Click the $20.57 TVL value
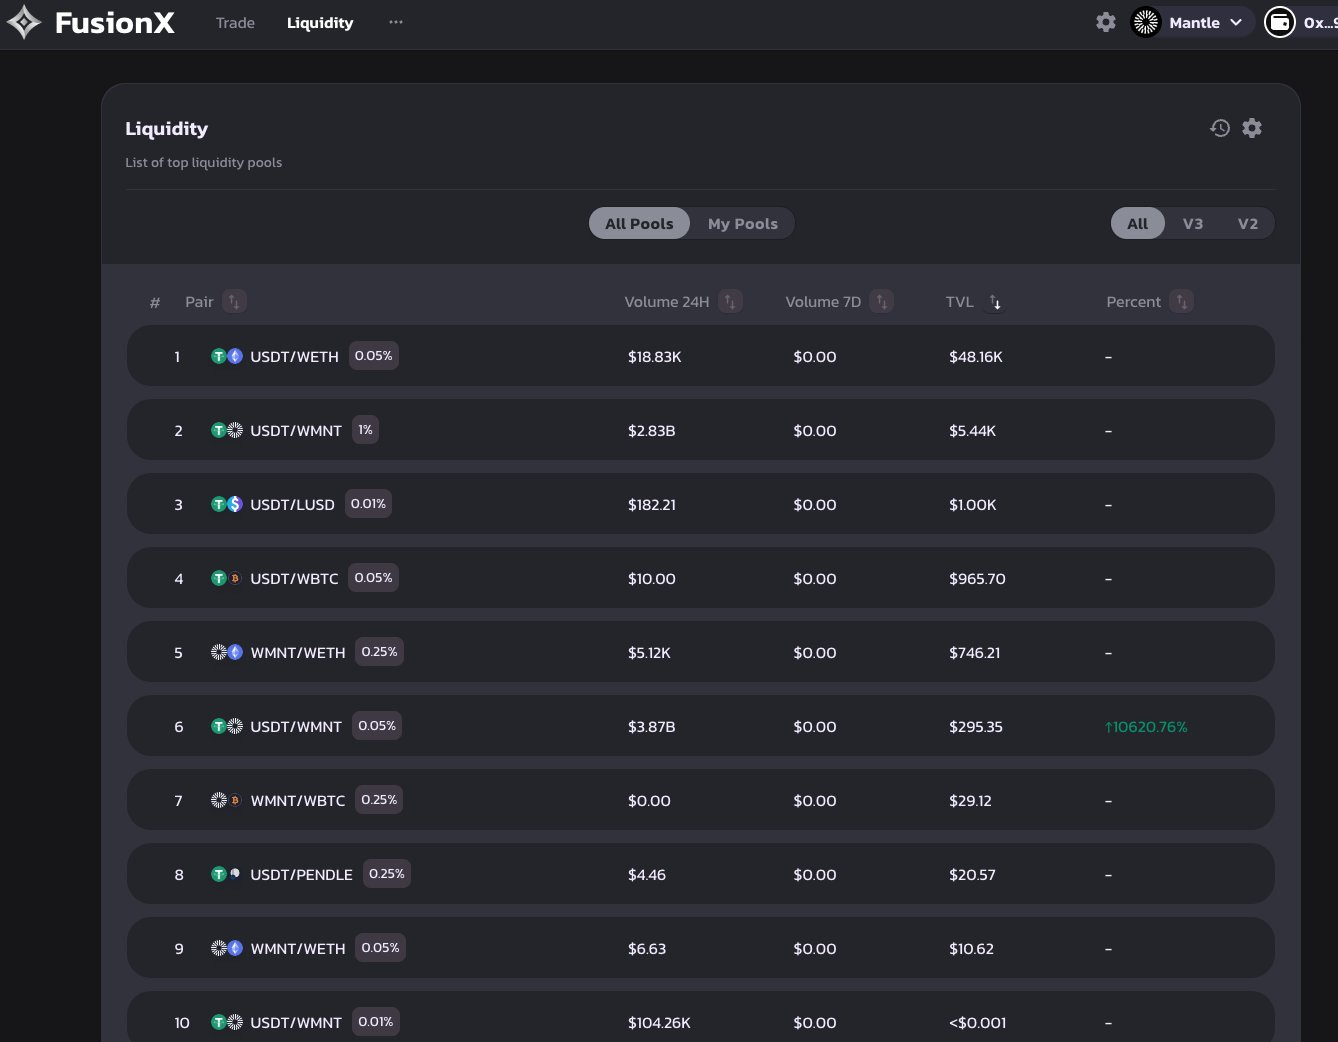This screenshot has height=1042, width=1338. [x=972, y=875]
